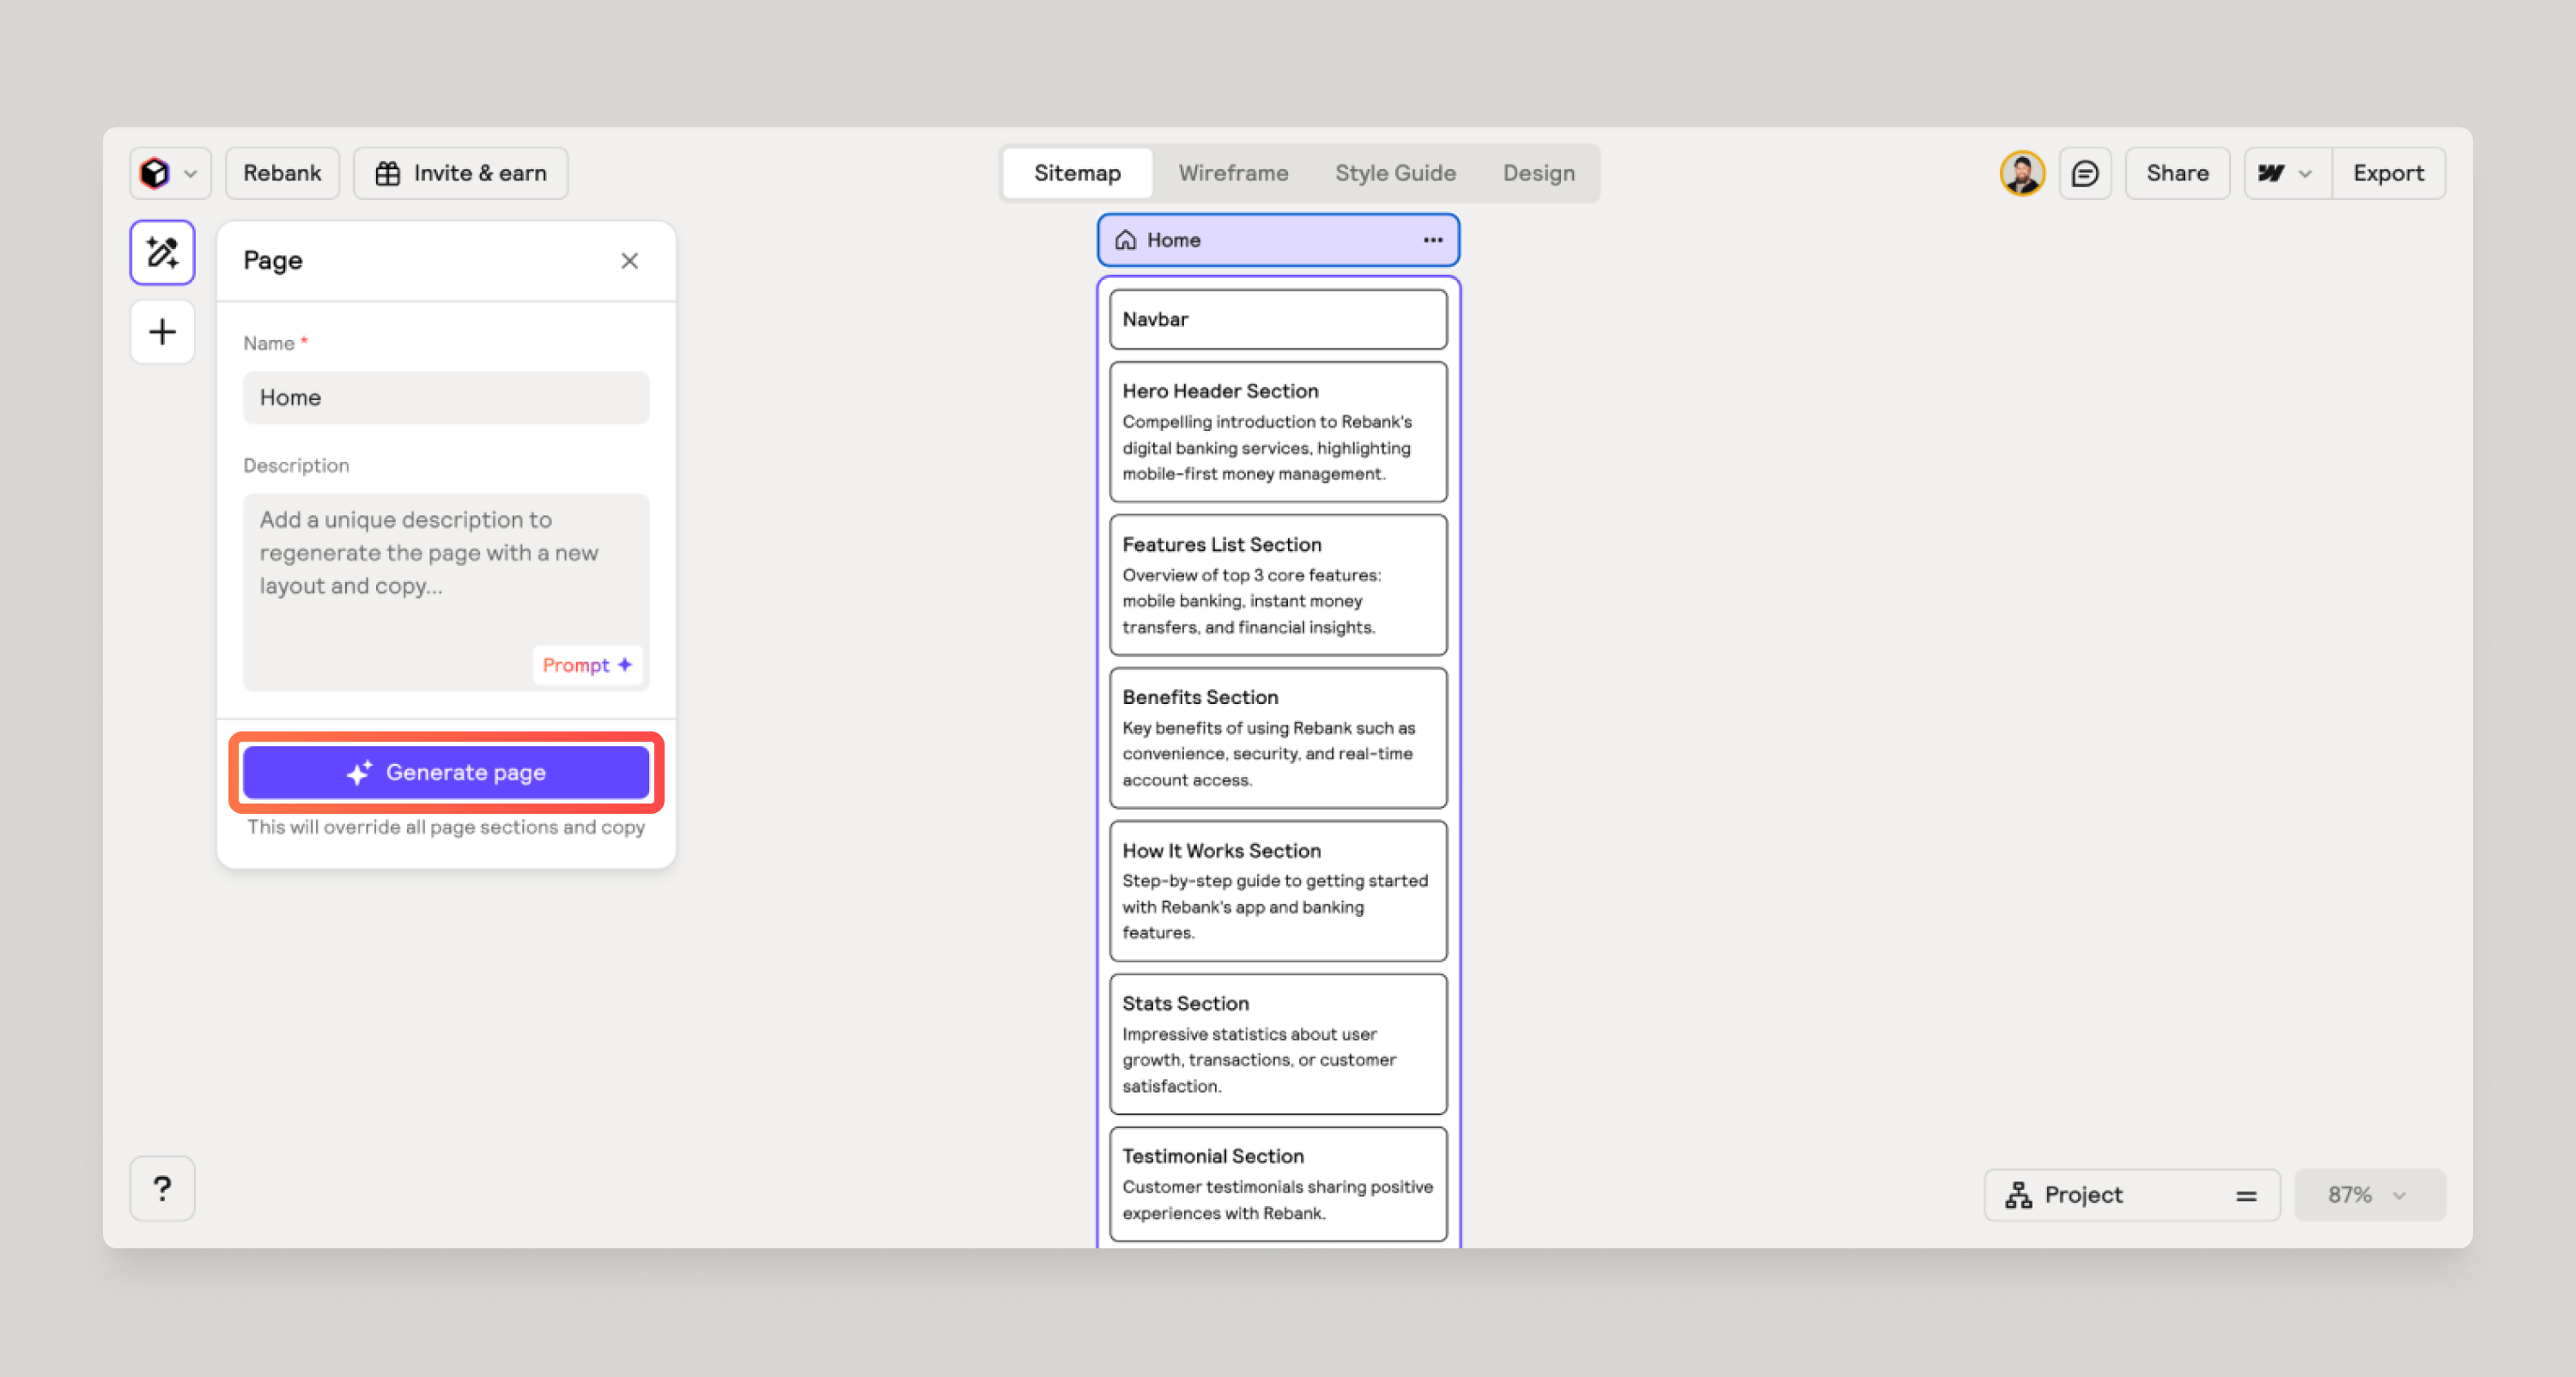Select the Hero Header Section card

1277,431
